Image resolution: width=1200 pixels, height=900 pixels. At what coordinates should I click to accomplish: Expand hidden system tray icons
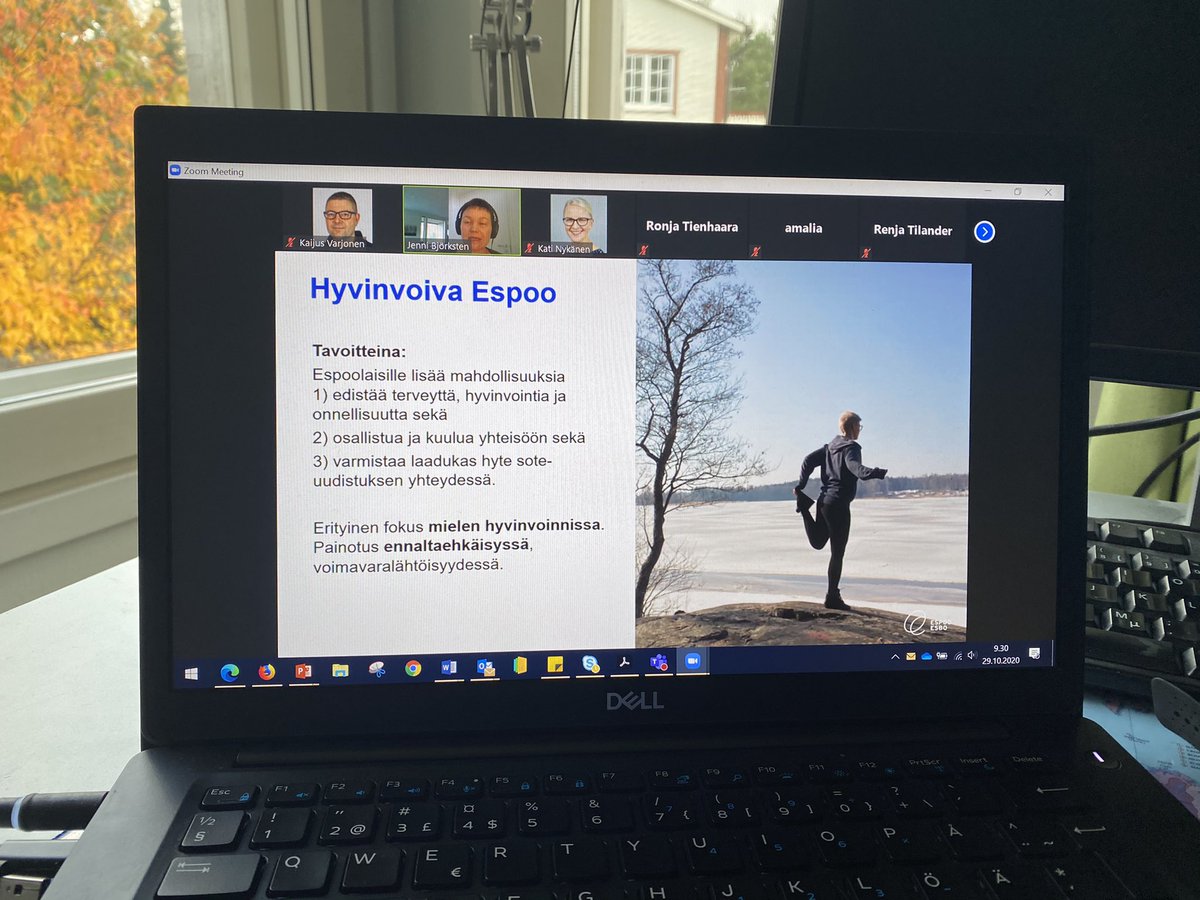point(895,657)
